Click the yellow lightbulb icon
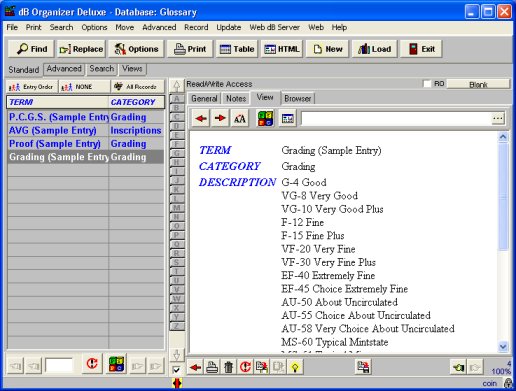 pyautogui.click(x=295, y=367)
